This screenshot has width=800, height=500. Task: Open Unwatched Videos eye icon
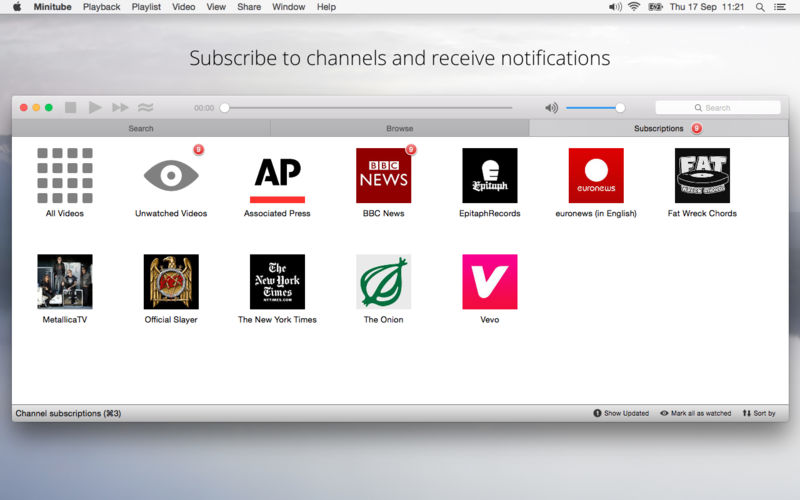pos(171,176)
